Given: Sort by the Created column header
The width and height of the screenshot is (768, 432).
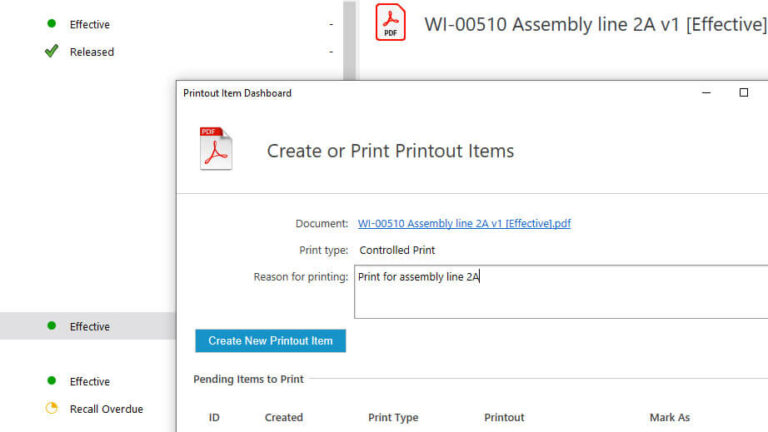Looking at the screenshot, I should [x=284, y=417].
